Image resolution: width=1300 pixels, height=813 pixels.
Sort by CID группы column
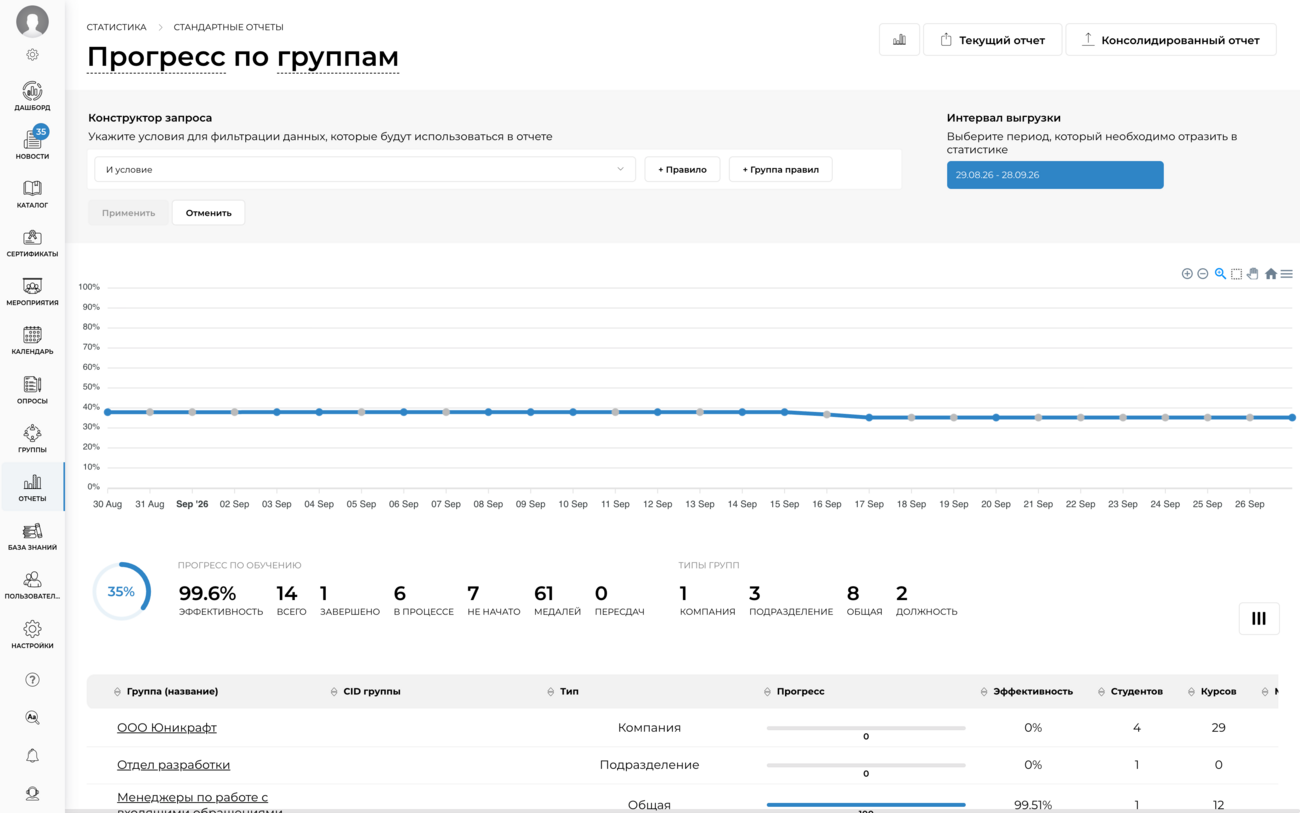pyautogui.click(x=371, y=691)
